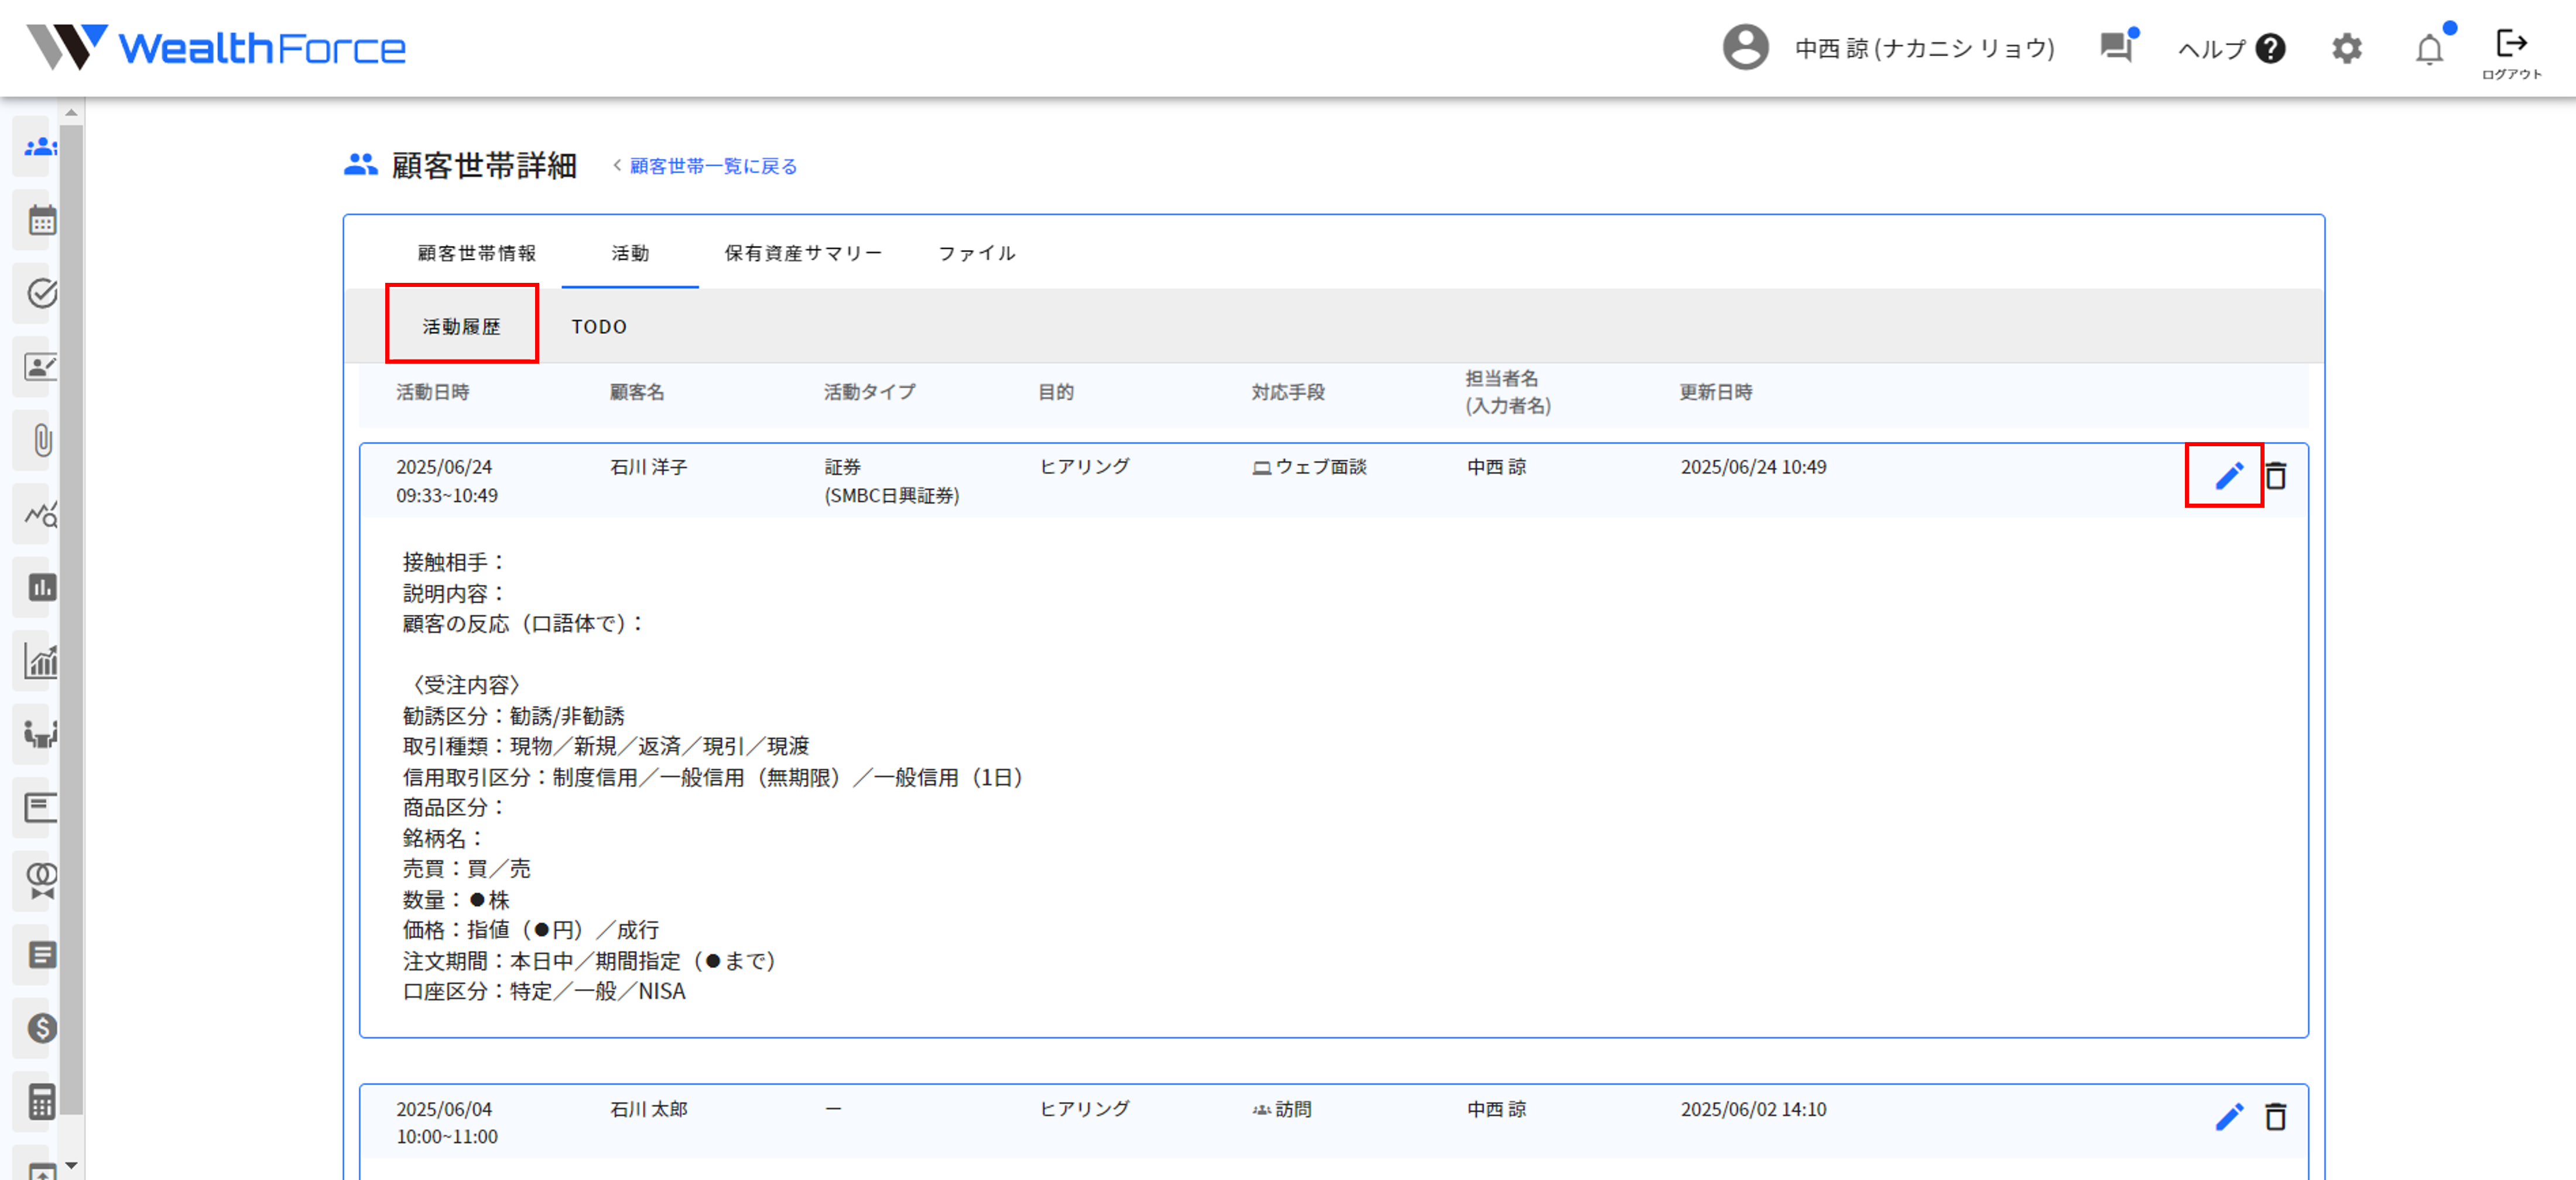Open the task checkmark sidebar icon
Viewport: 2576px width, 1180px height.
[41, 293]
